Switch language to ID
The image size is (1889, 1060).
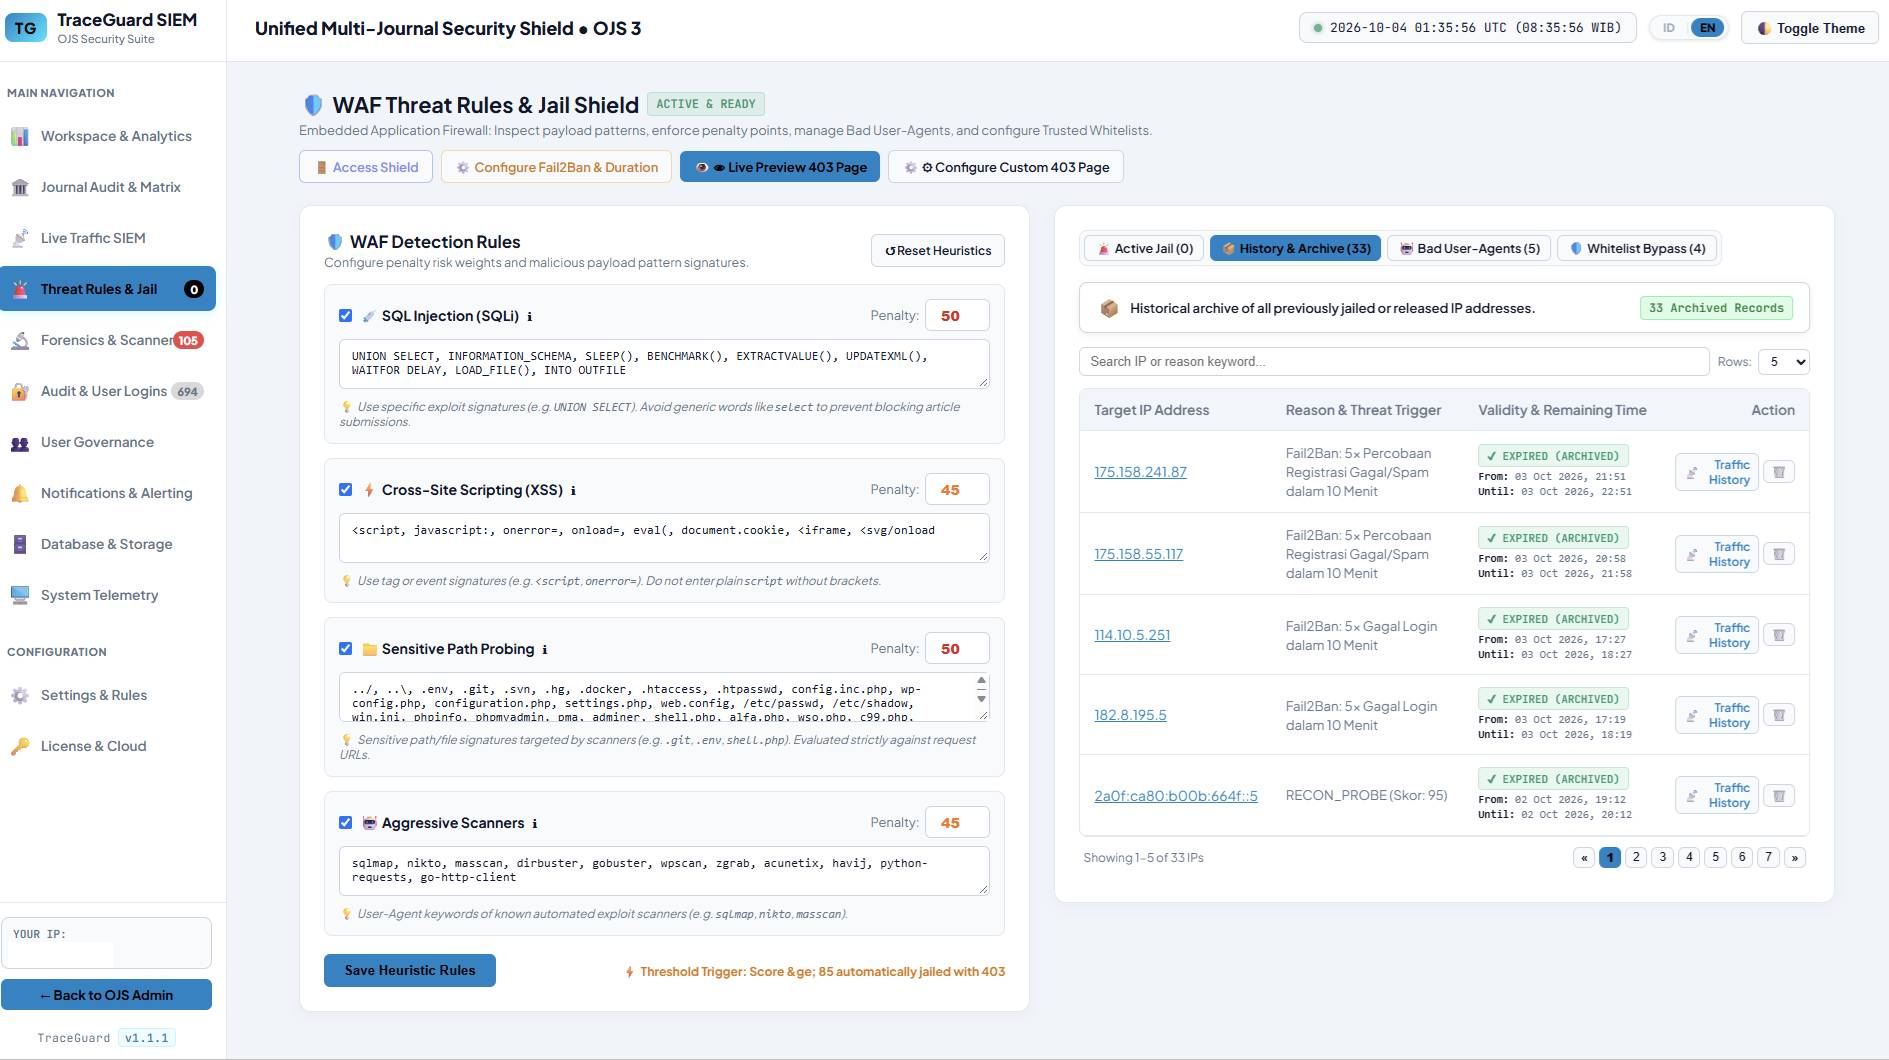click(x=1669, y=28)
